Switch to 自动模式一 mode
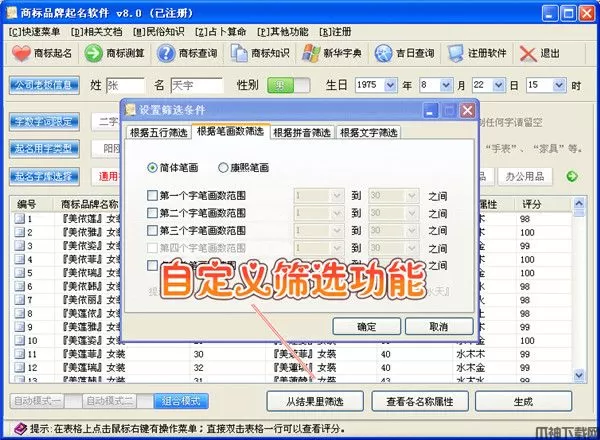This screenshot has width=600, height=440. pyautogui.click(x=37, y=401)
